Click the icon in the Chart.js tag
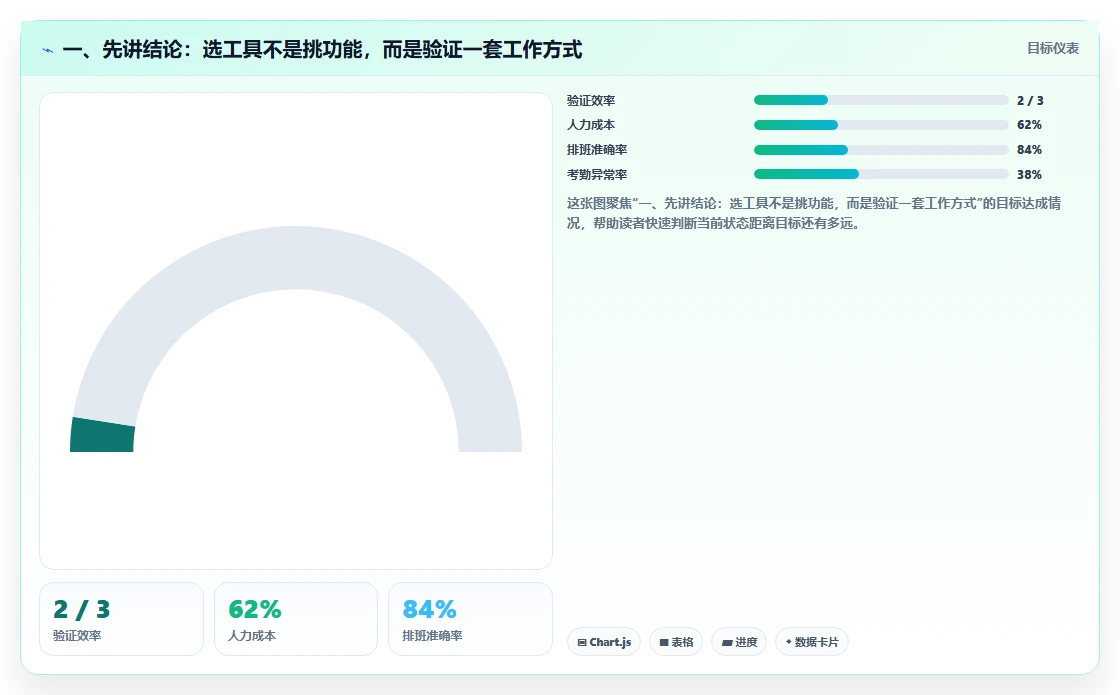Screen dimensions: 1120x695 581,643
